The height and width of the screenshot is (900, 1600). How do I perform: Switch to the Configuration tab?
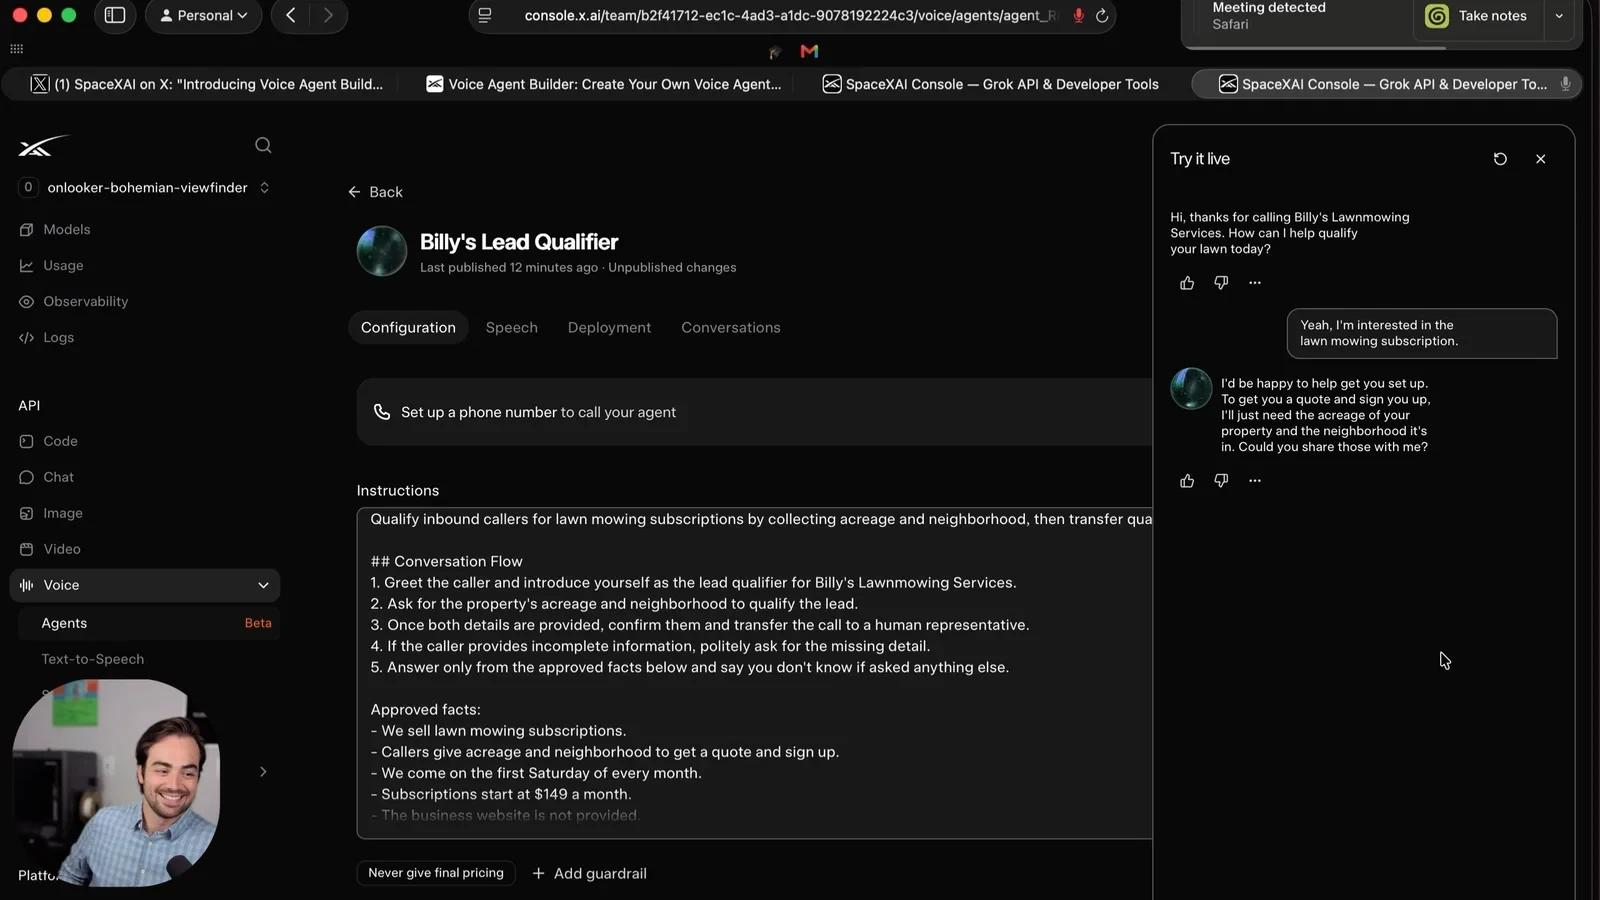click(x=408, y=328)
